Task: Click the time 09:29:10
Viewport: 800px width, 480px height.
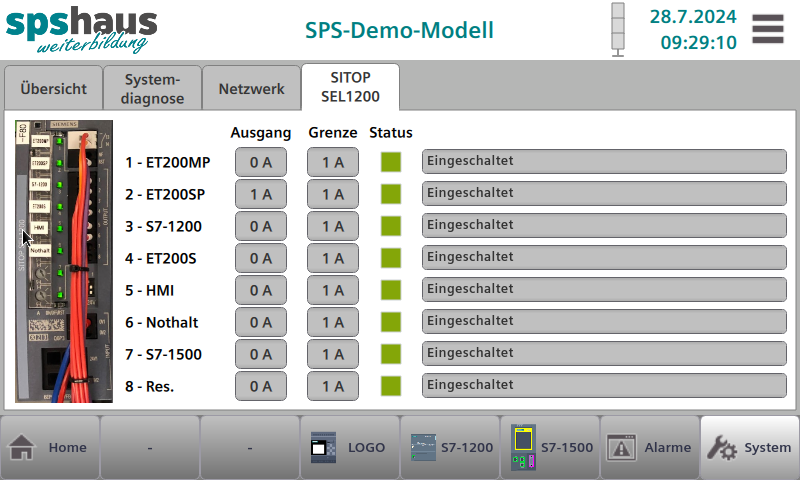Action: 698,42
